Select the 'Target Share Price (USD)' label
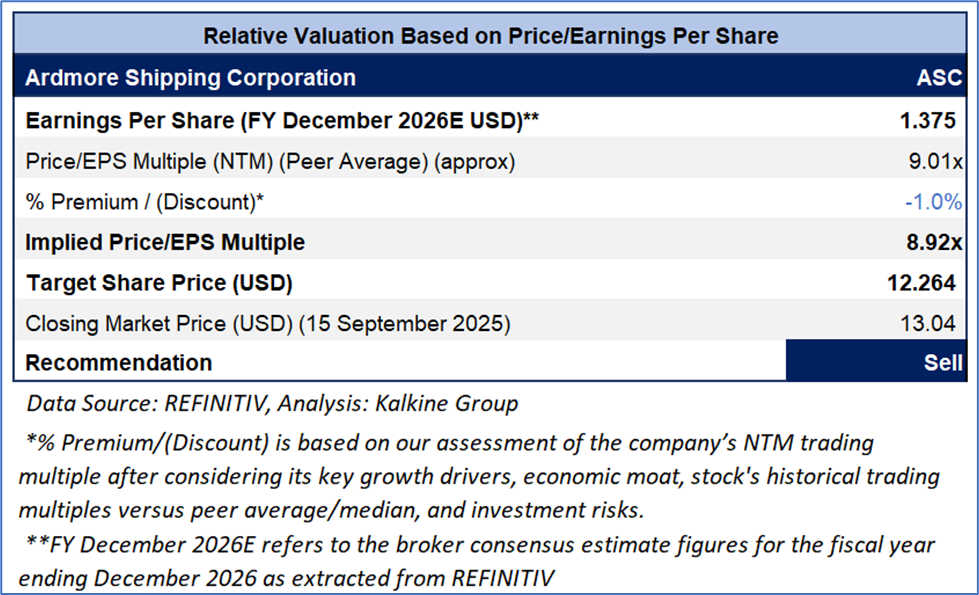Image resolution: width=979 pixels, height=595 pixels. click(x=158, y=283)
